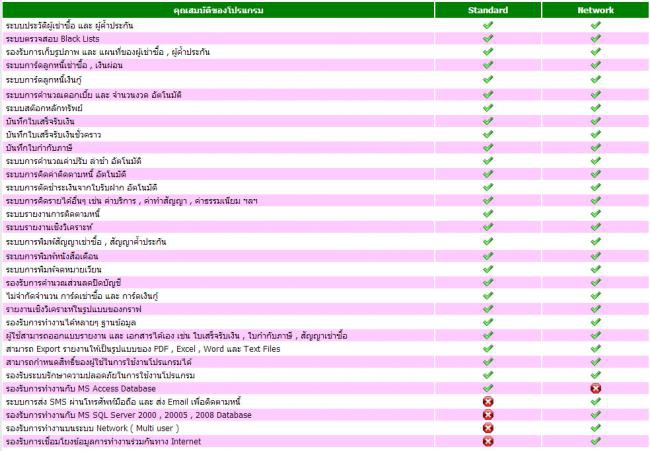Click the row text about Export to PDF, Excel, Word
The image size is (650, 451).
[x=143, y=349]
